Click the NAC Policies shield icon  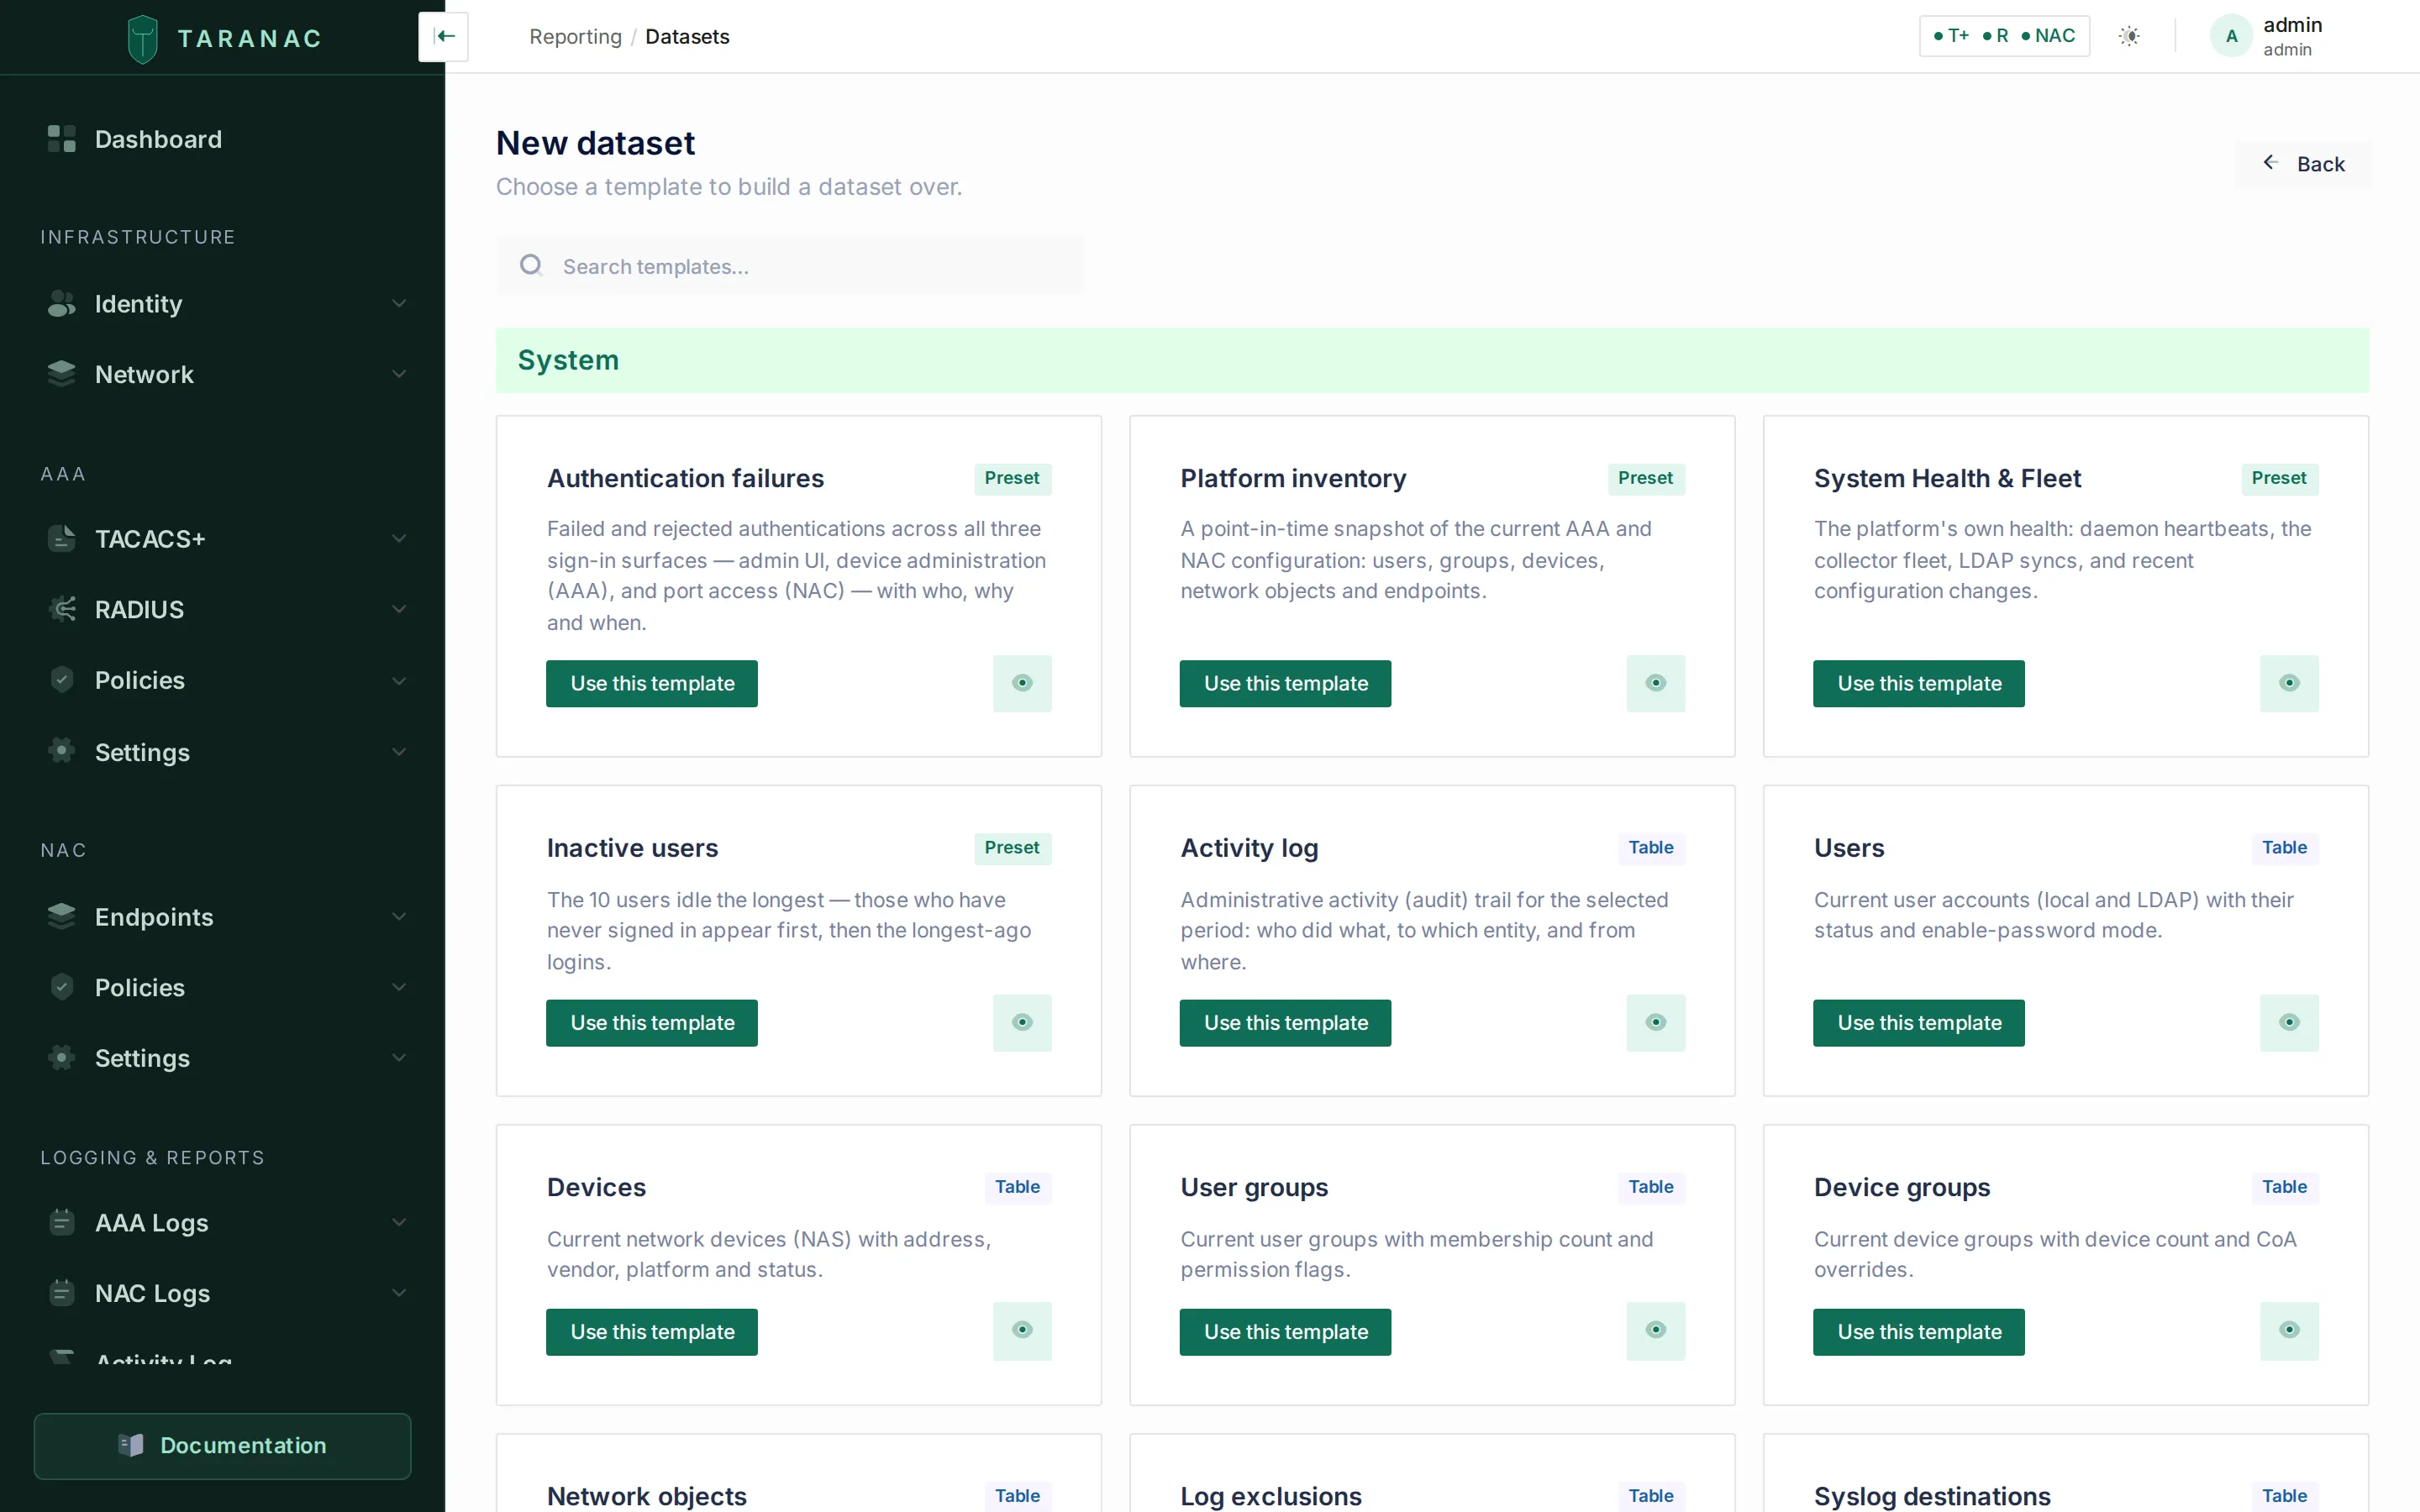coord(61,987)
